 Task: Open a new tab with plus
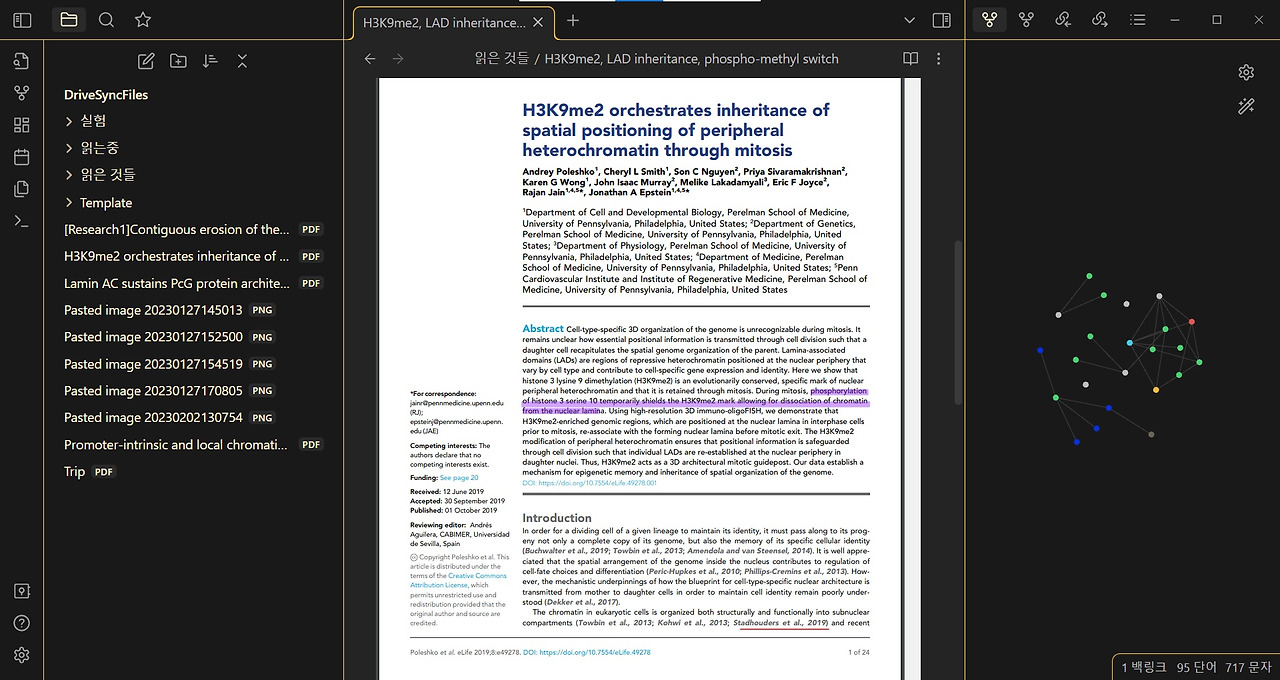click(x=572, y=20)
